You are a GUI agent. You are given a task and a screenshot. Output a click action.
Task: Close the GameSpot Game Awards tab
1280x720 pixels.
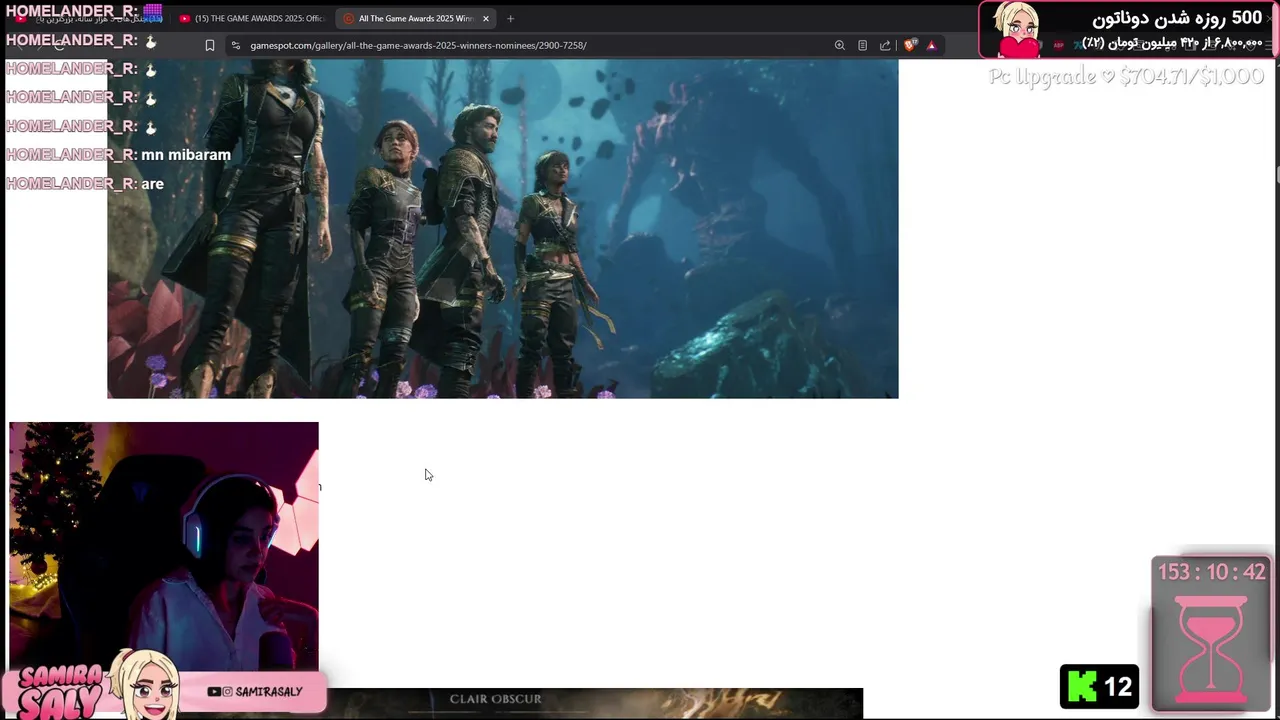[x=486, y=18]
